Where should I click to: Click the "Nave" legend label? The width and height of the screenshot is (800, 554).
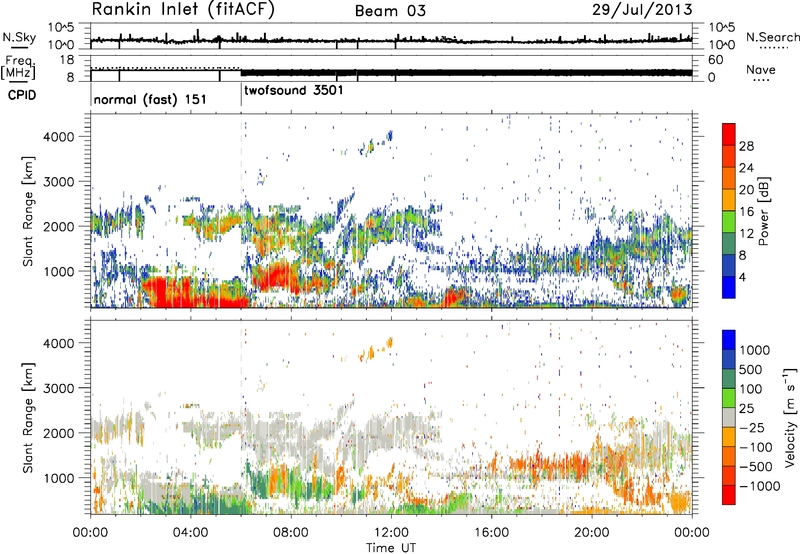pos(761,69)
